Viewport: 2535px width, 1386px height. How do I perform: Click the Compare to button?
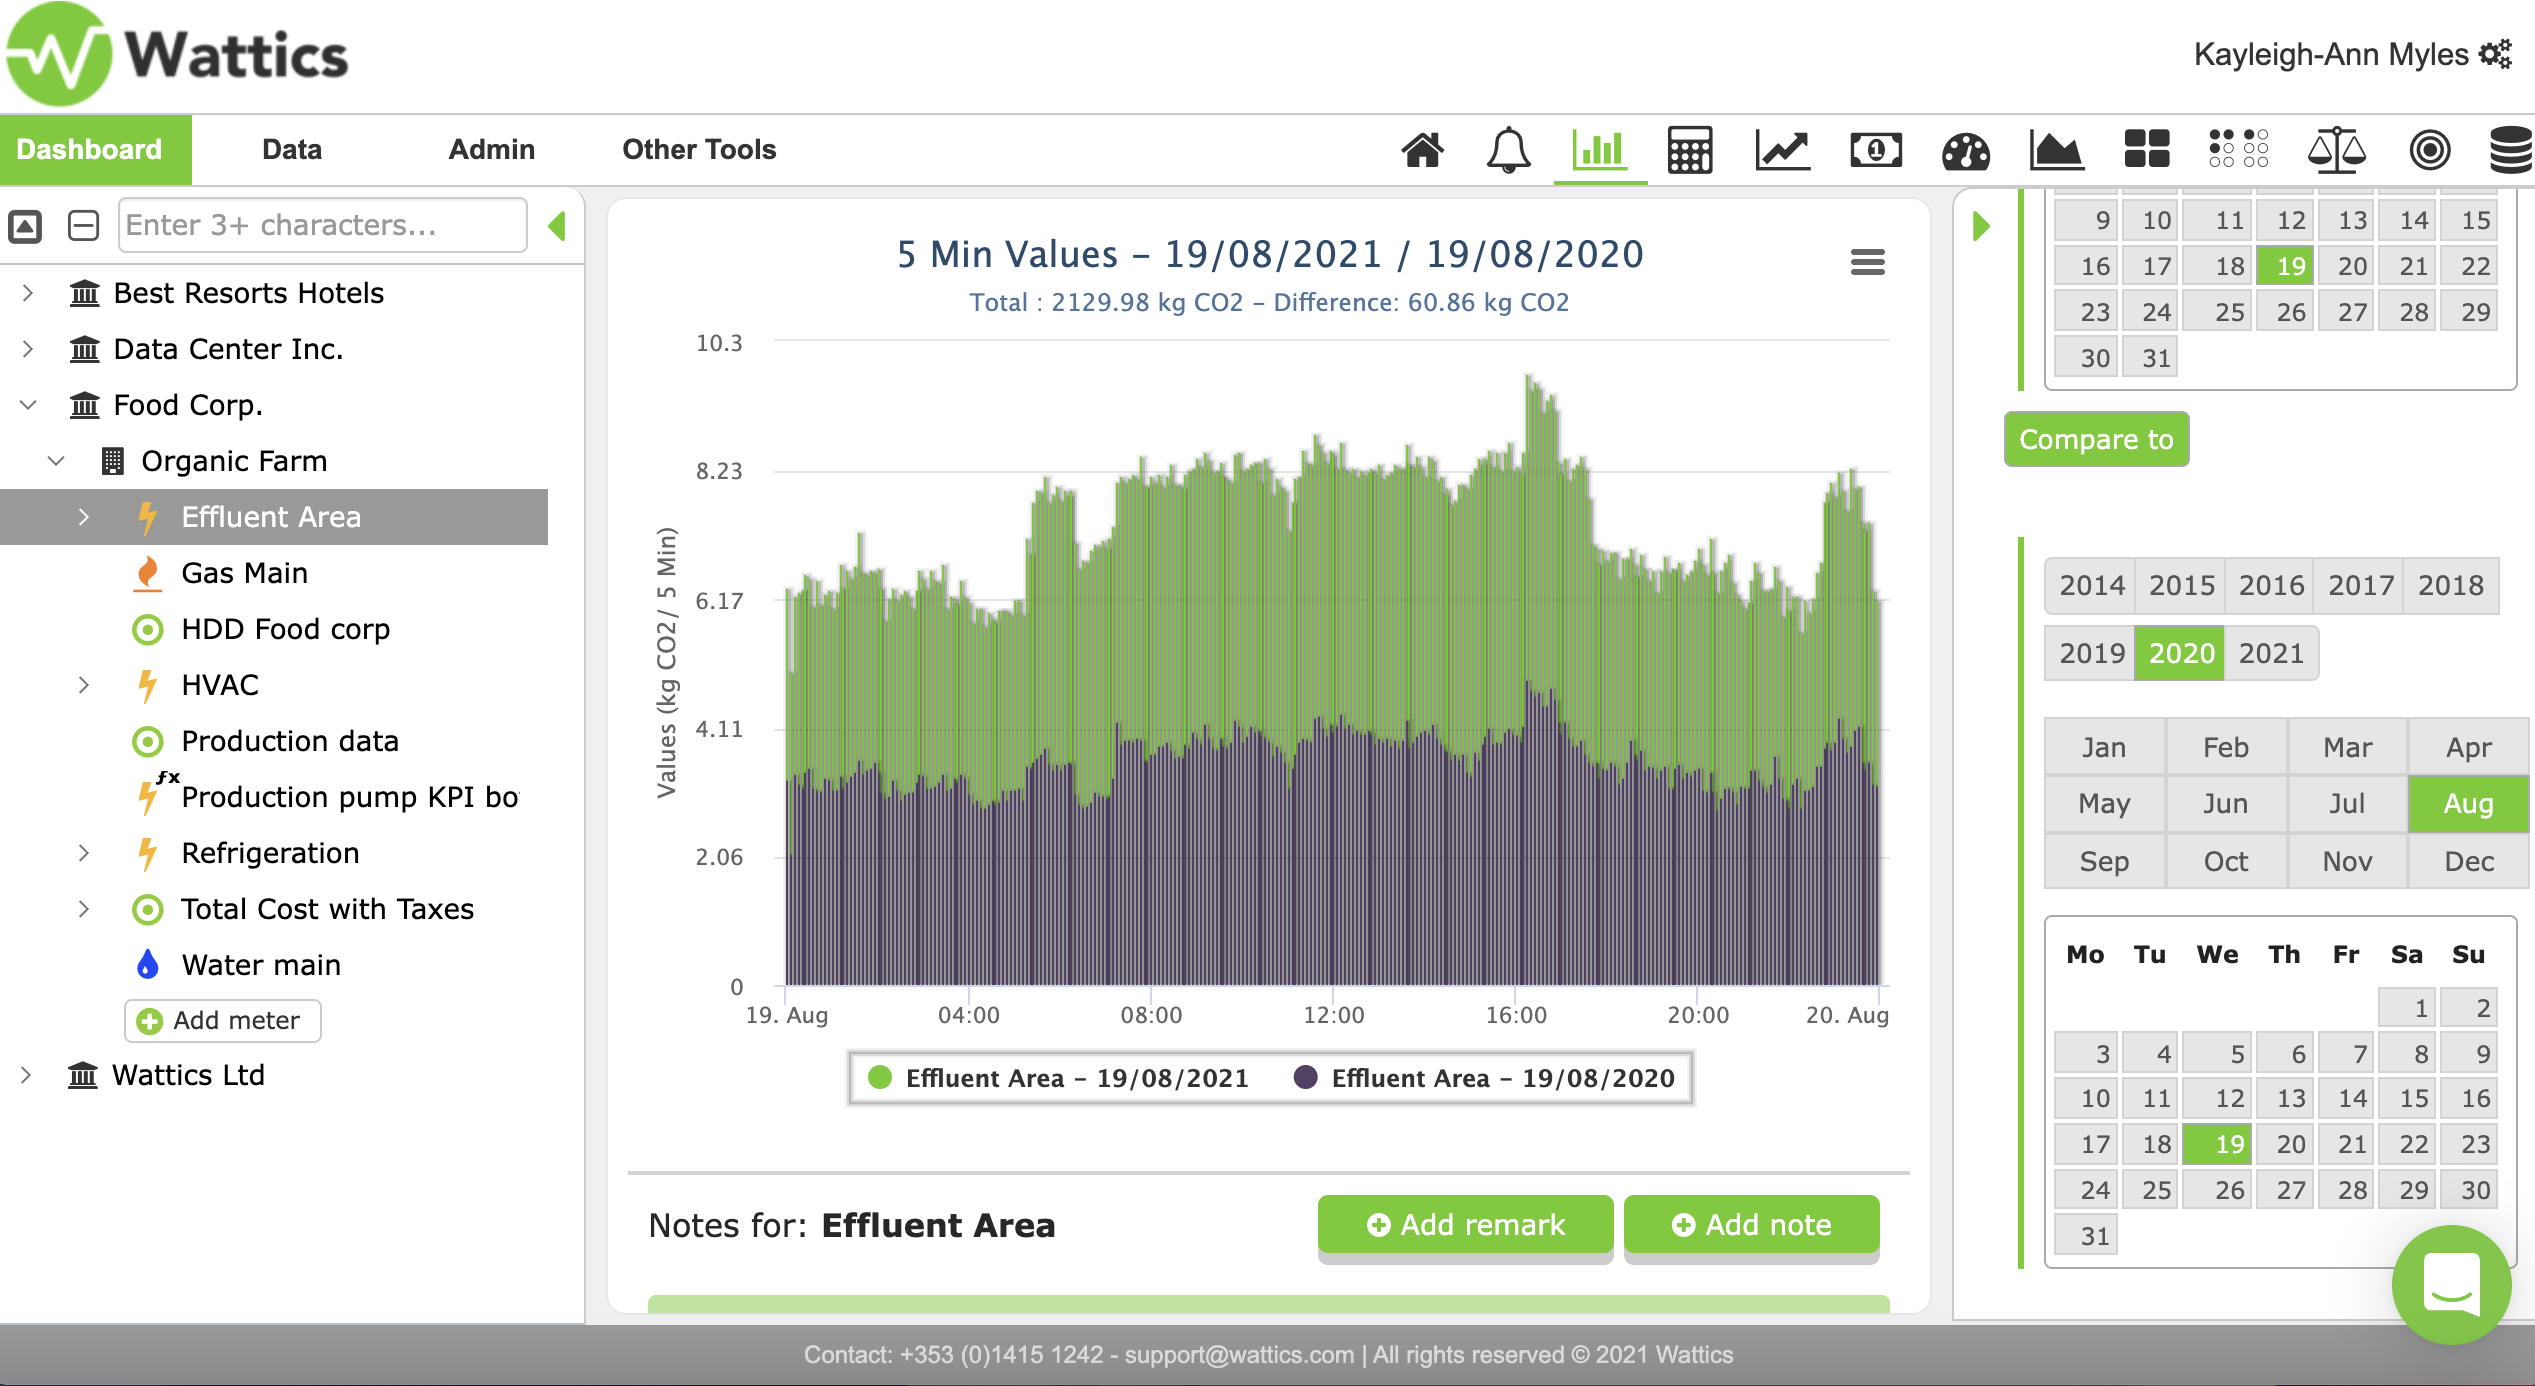pyautogui.click(x=2095, y=440)
